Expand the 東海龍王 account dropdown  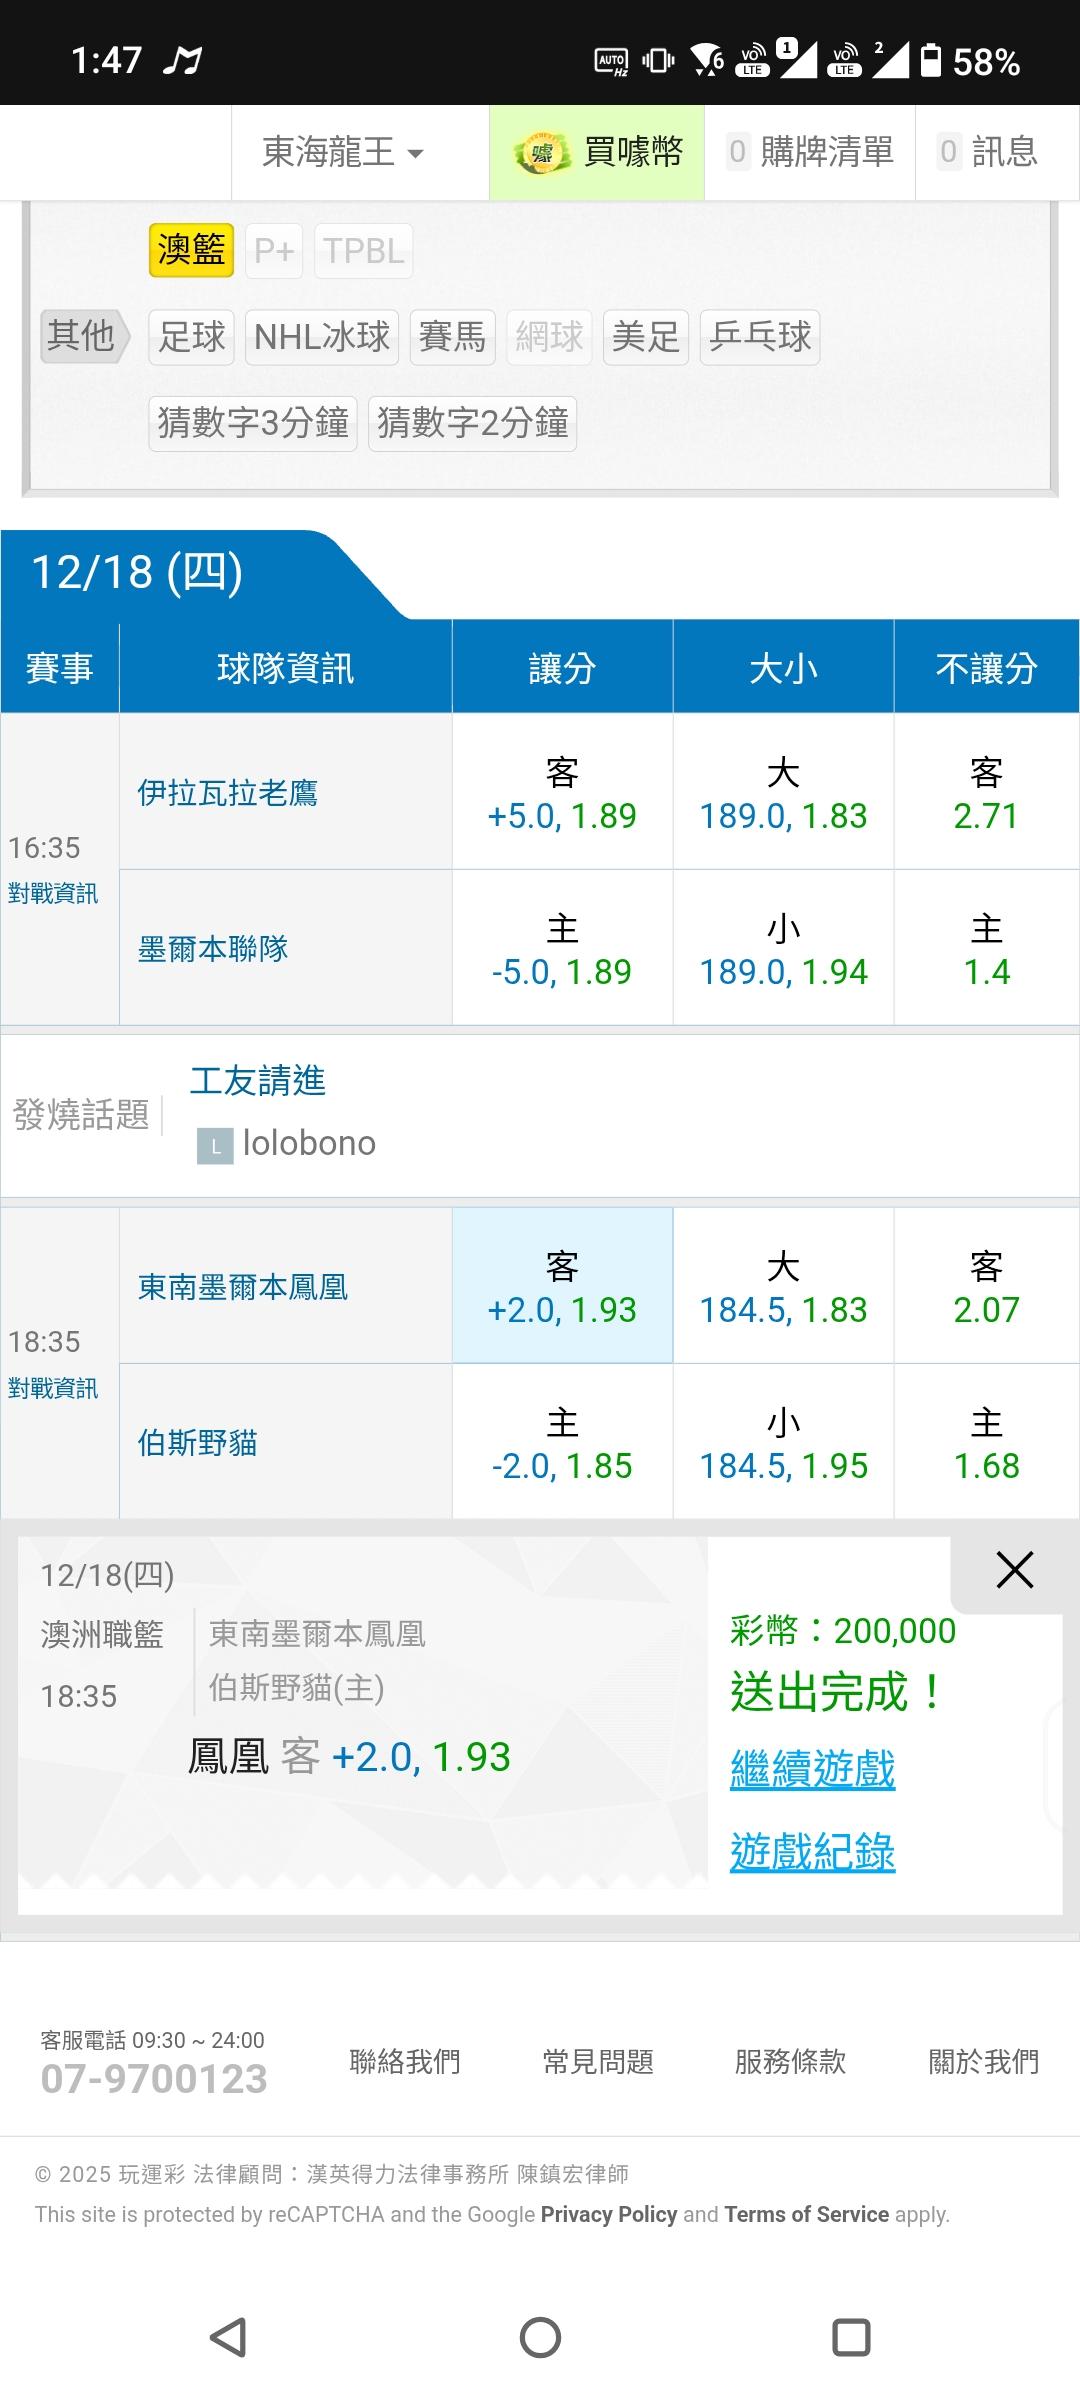343,153
